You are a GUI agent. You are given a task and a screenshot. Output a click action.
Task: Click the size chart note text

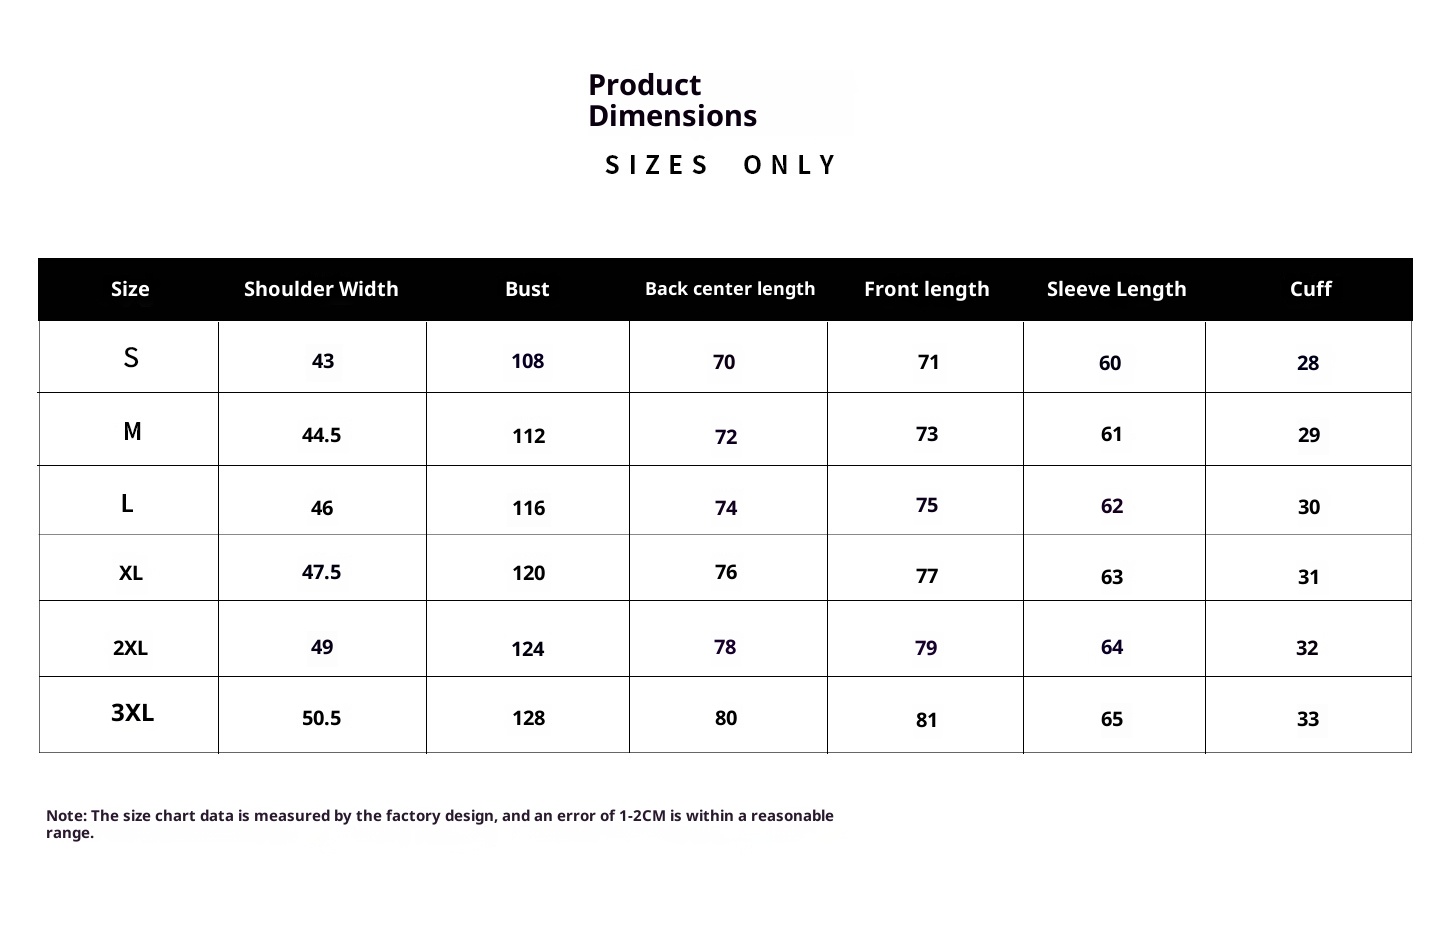[x=440, y=824]
